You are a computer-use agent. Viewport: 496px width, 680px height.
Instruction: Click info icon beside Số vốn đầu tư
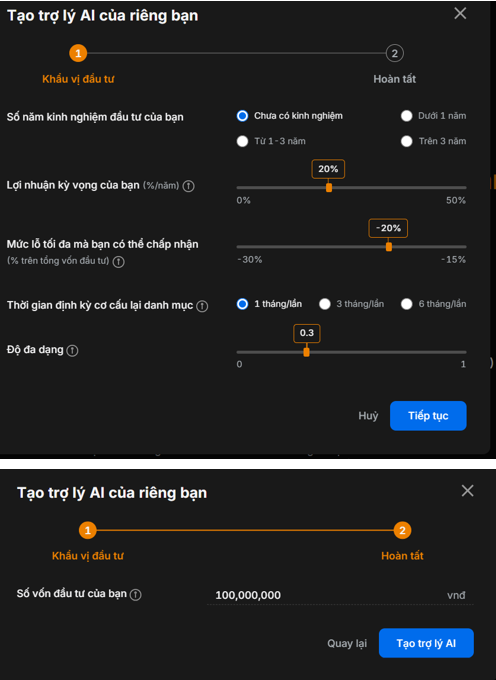point(136,595)
